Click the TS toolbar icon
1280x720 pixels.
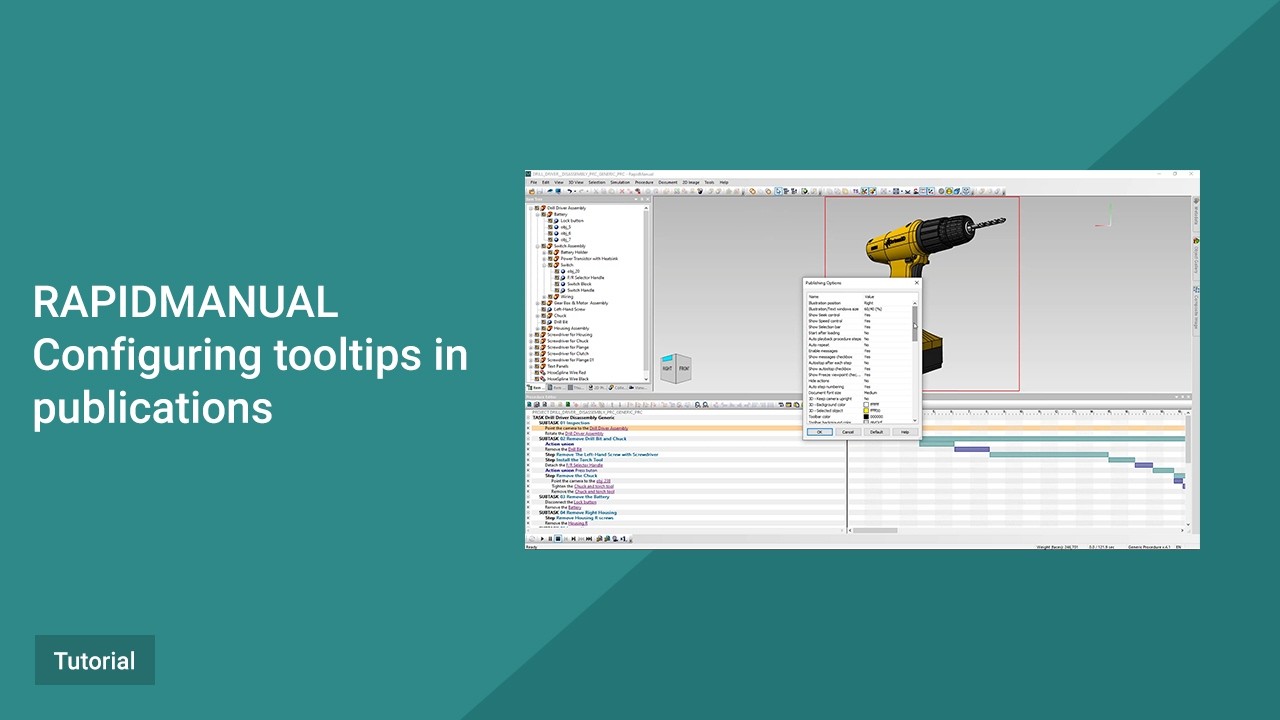856,191
